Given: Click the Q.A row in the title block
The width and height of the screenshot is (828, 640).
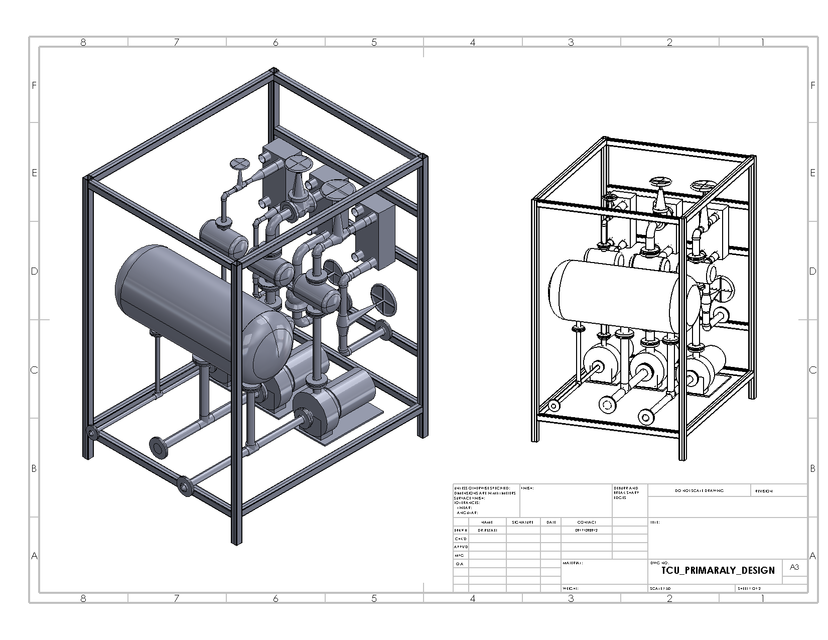Looking at the screenshot, I should [x=457, y=562].
